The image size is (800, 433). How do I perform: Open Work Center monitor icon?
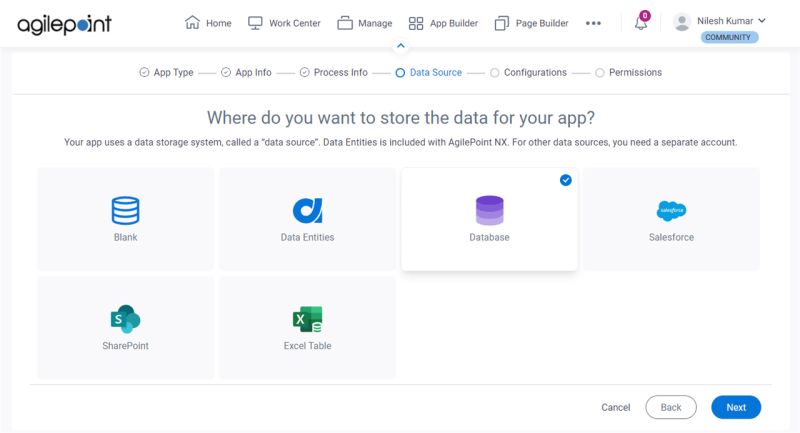[255, 23]
